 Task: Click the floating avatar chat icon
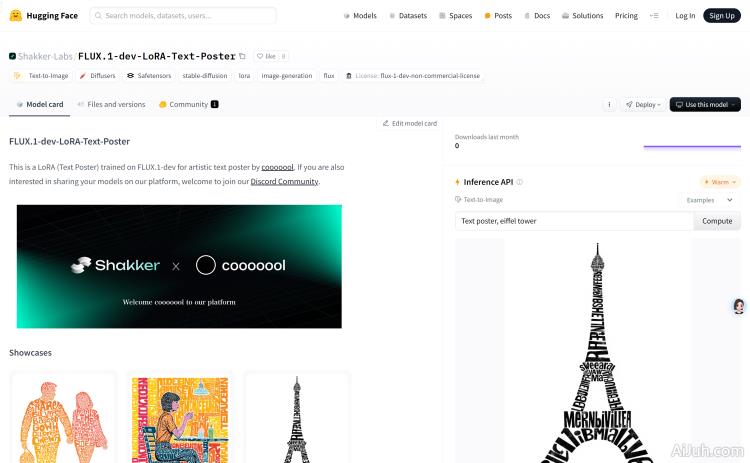click(x=739, y=306)
